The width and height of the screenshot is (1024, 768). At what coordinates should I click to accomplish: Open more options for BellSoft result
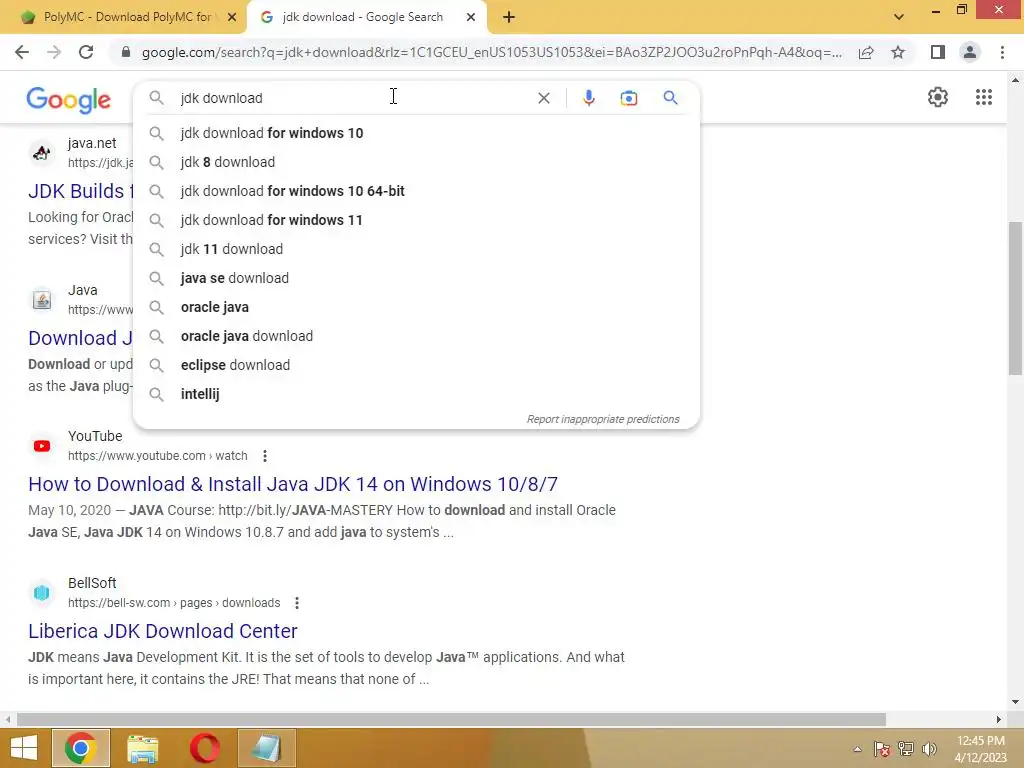[x=296, y=603]
